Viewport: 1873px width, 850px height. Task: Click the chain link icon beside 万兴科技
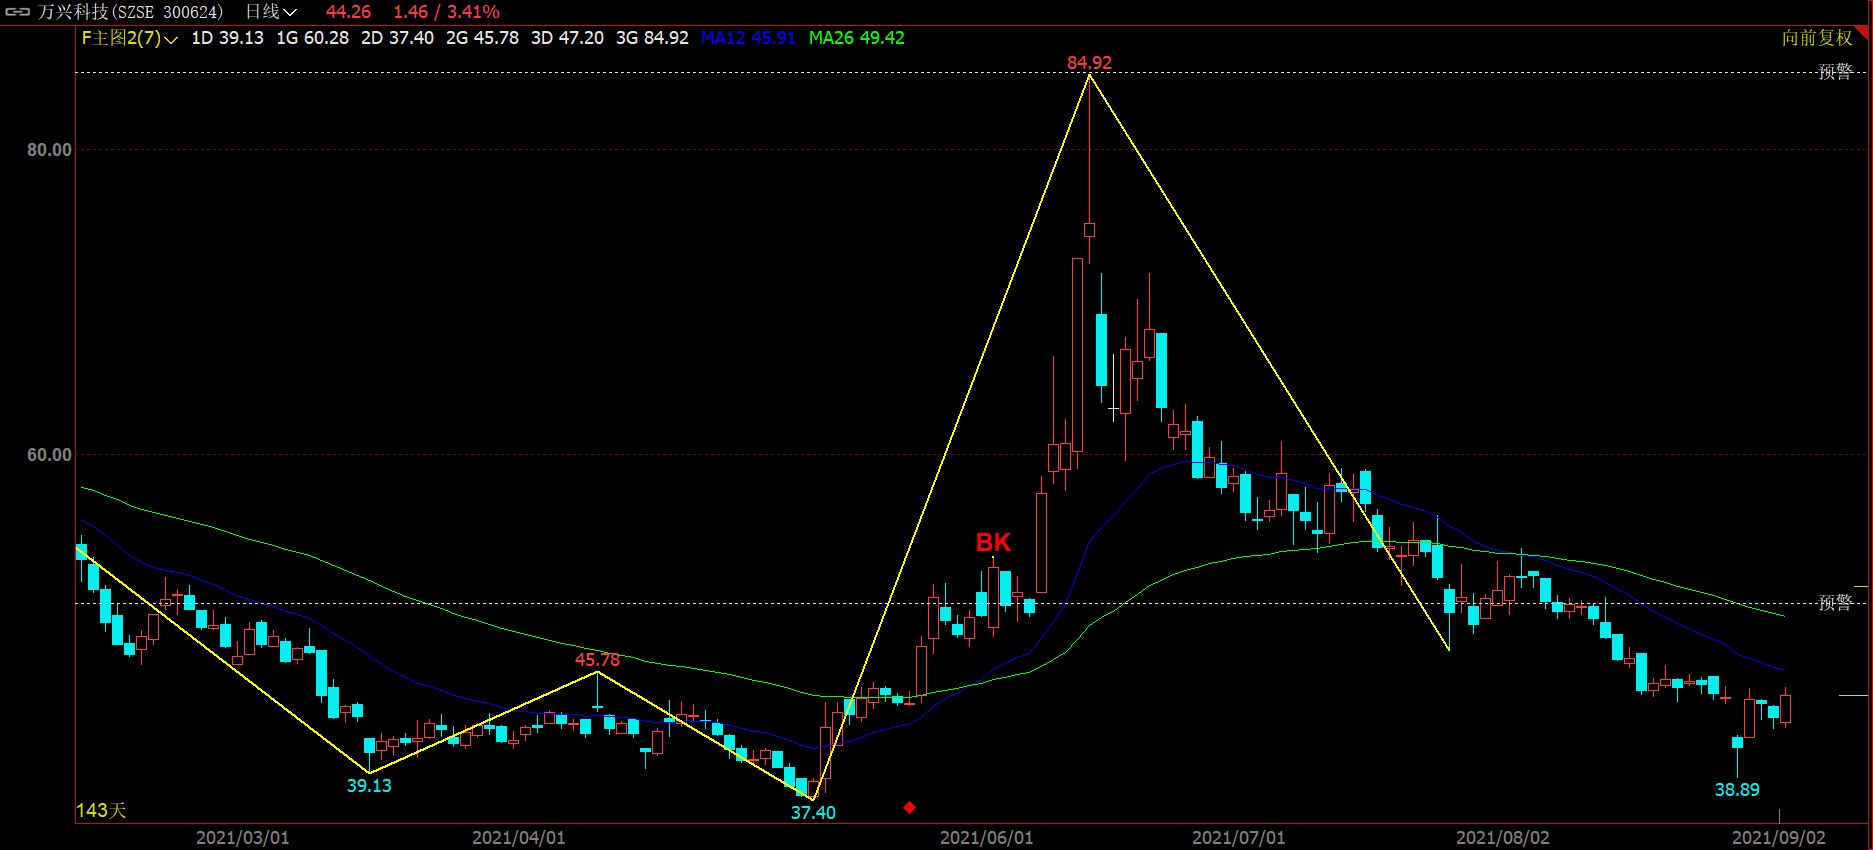click(x=17, y=12)
